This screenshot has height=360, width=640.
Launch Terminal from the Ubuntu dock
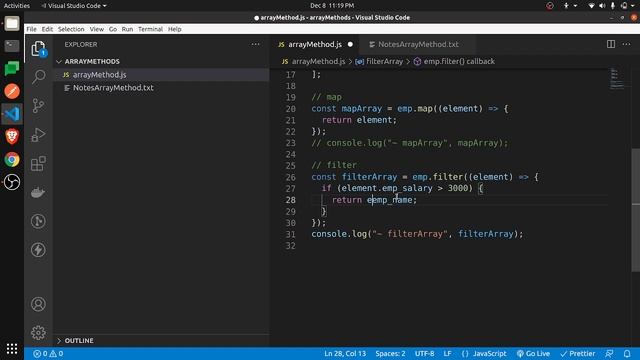coord(12,46)
